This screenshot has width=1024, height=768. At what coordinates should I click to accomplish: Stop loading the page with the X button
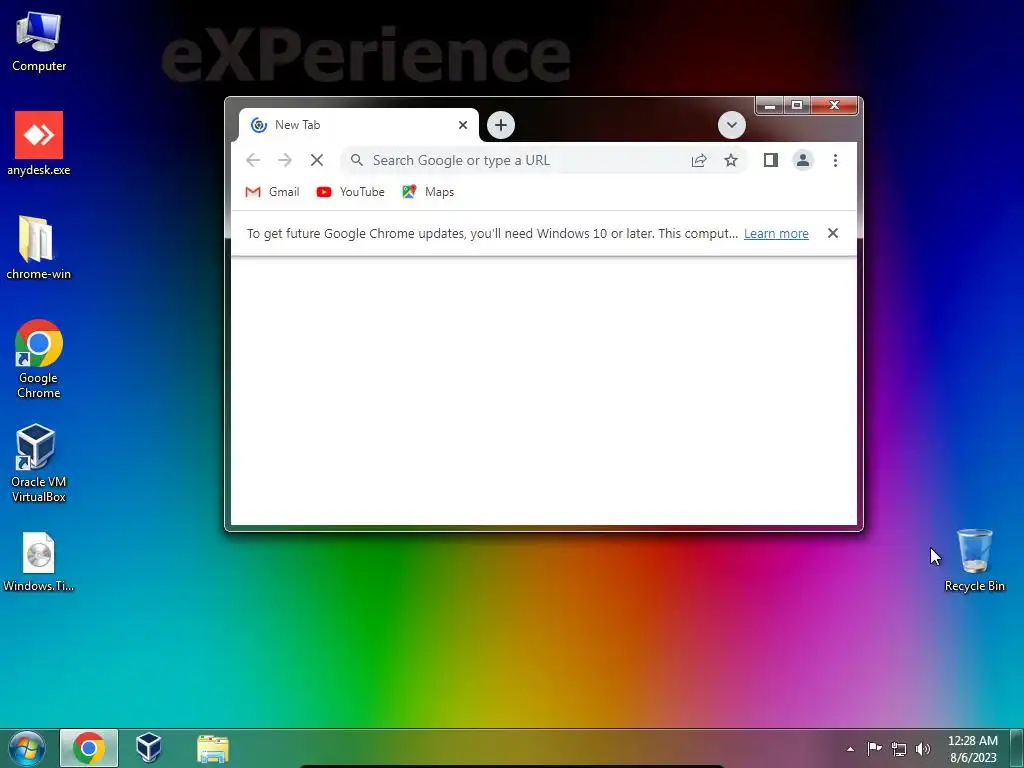click(x=317, y=160)
